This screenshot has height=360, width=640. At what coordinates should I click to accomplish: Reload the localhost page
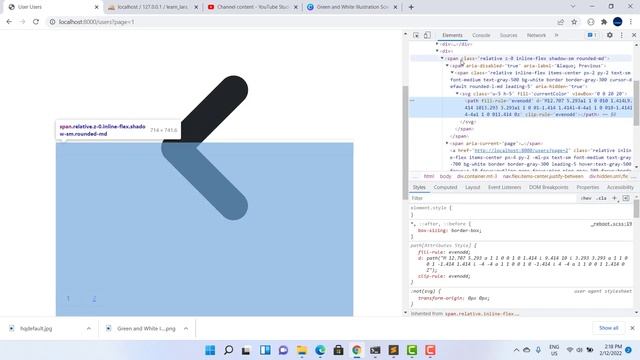coord(36,22)
